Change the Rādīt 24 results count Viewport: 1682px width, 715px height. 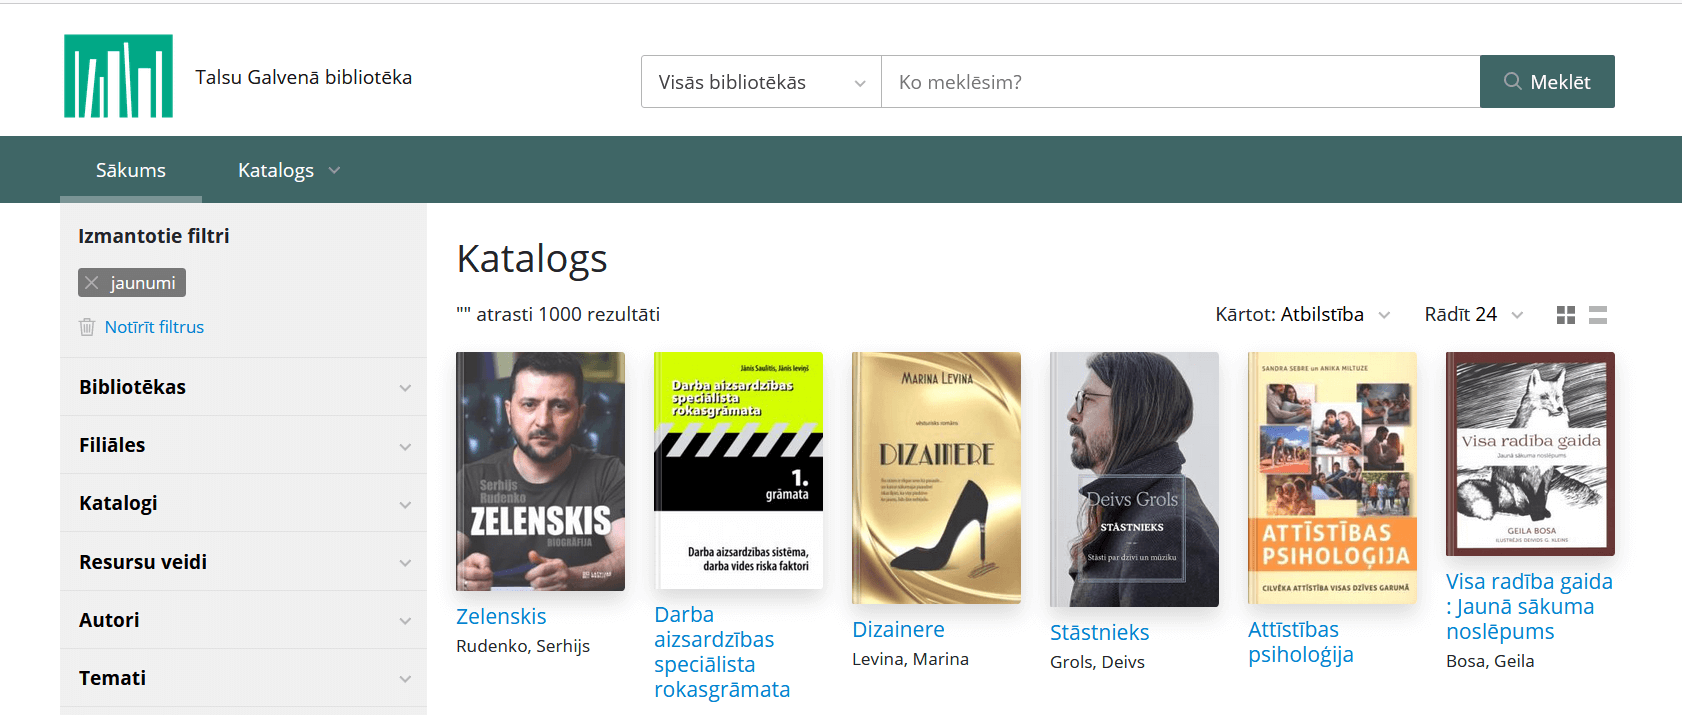tap(1473, 315)
